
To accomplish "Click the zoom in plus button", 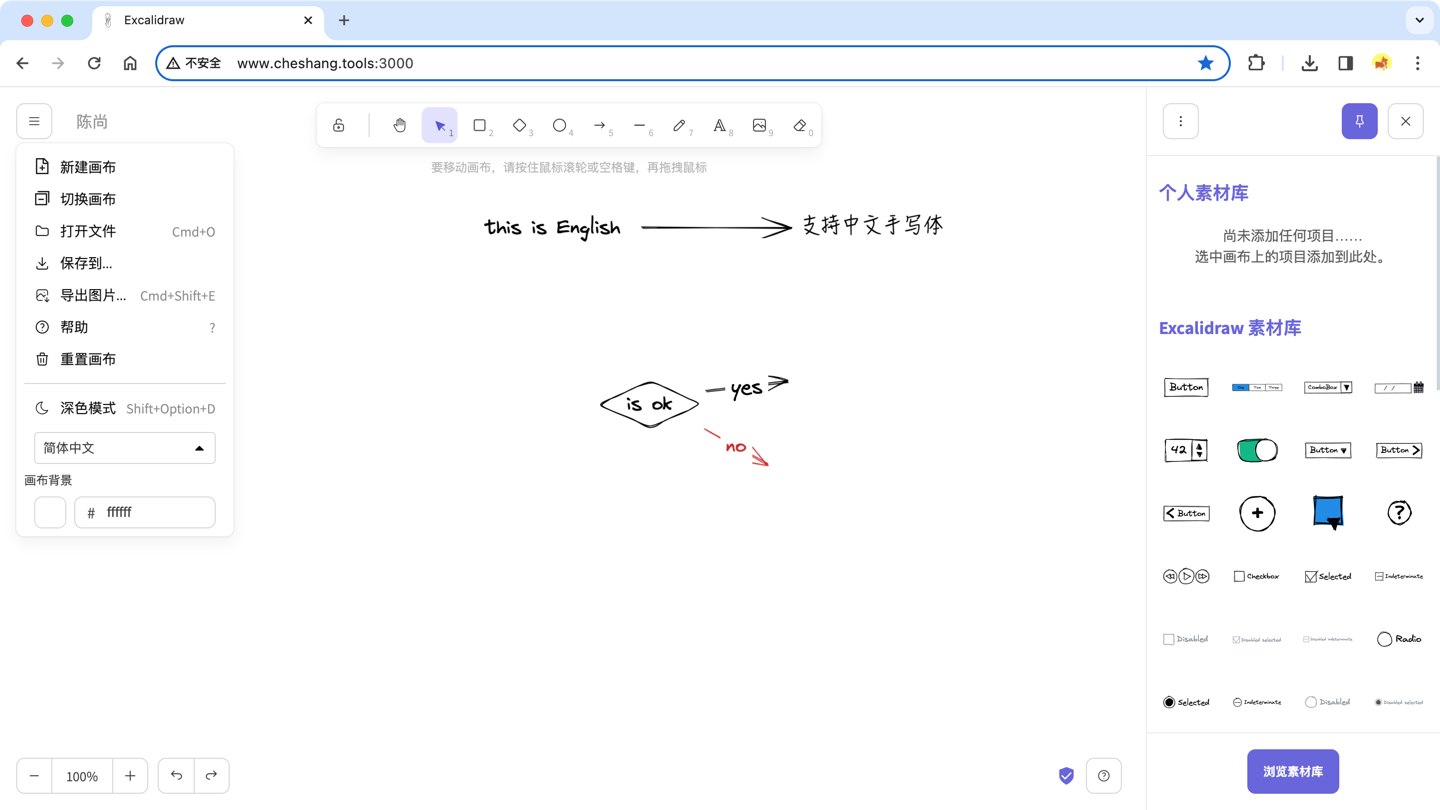I will point(130,776).
